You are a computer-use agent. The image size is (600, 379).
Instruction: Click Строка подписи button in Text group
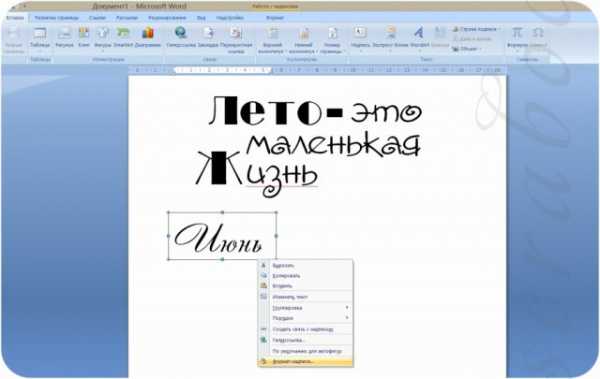[476, 29]
